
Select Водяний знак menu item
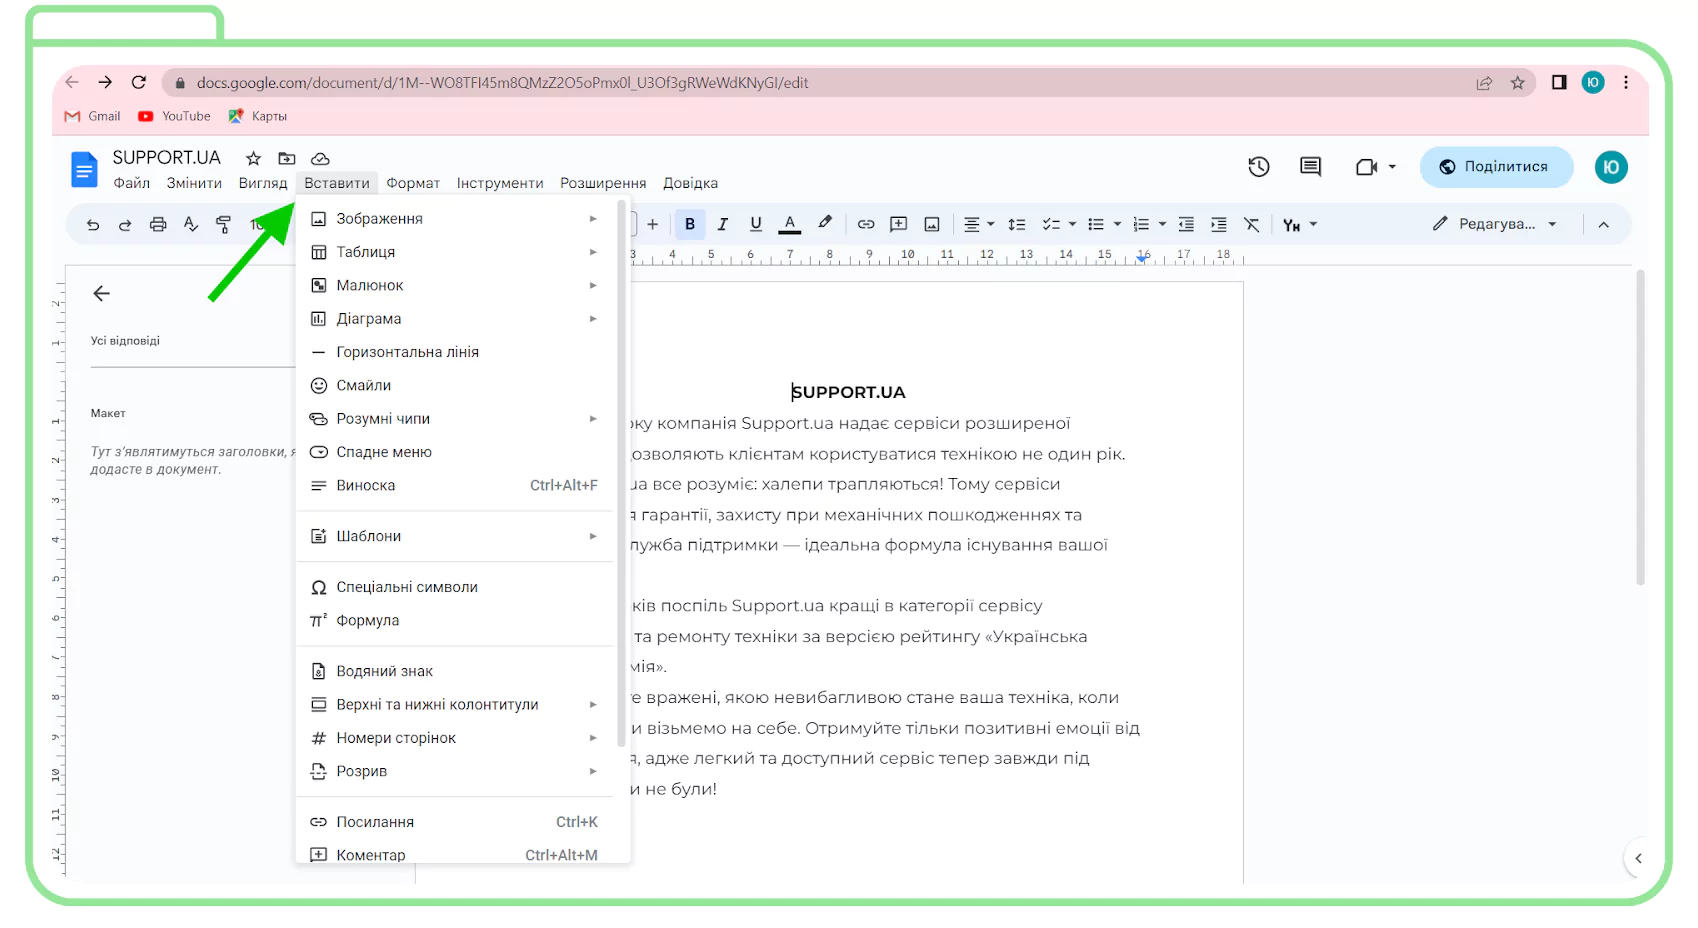point(455,671)
